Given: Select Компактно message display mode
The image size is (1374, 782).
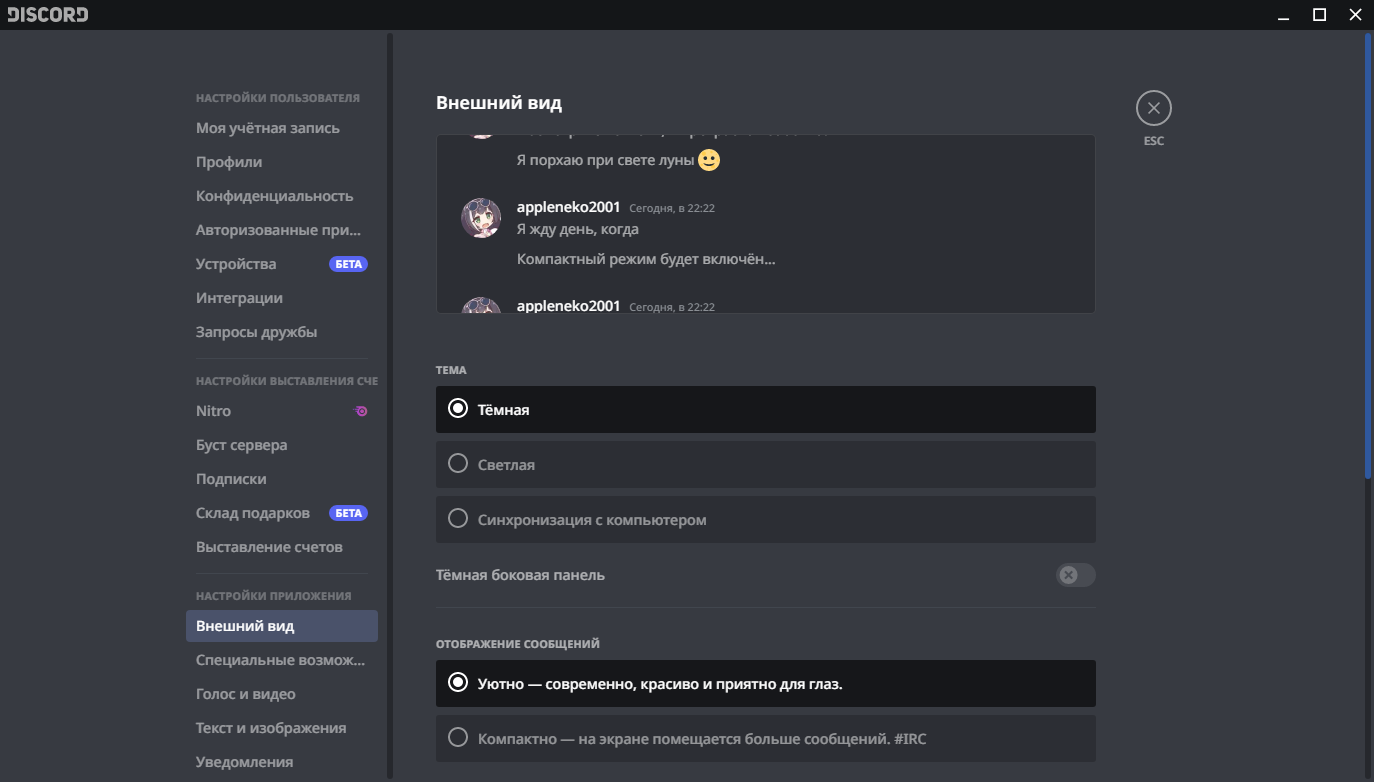Looking at the screenshot, I should point(766,738).
